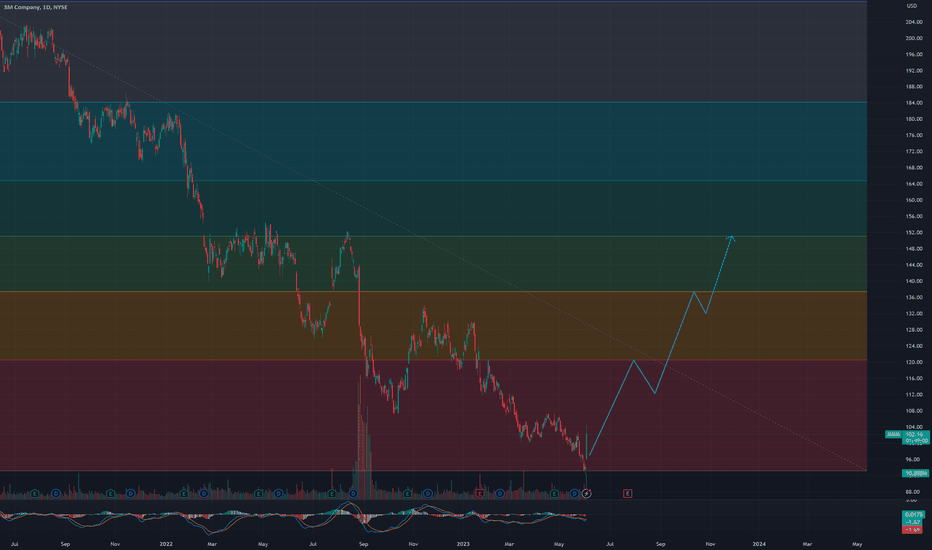The image size is (932, 550).
Task: Select the earnings marker just before Nov 2022
Action: (x=408, y=494)
